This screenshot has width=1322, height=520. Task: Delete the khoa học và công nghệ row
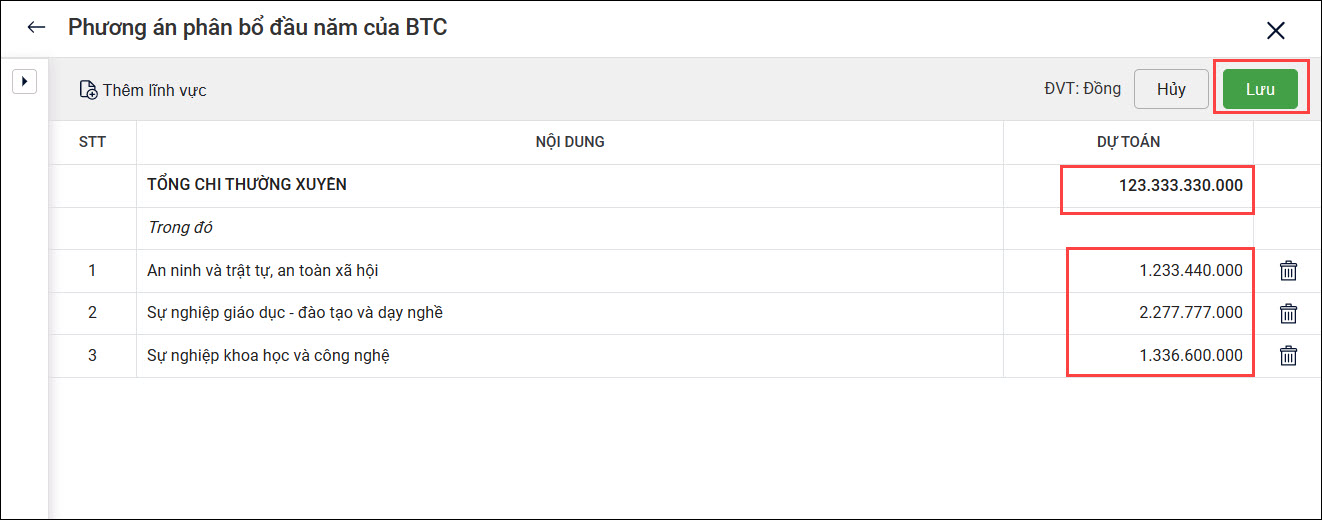[x=1288, y=356]
